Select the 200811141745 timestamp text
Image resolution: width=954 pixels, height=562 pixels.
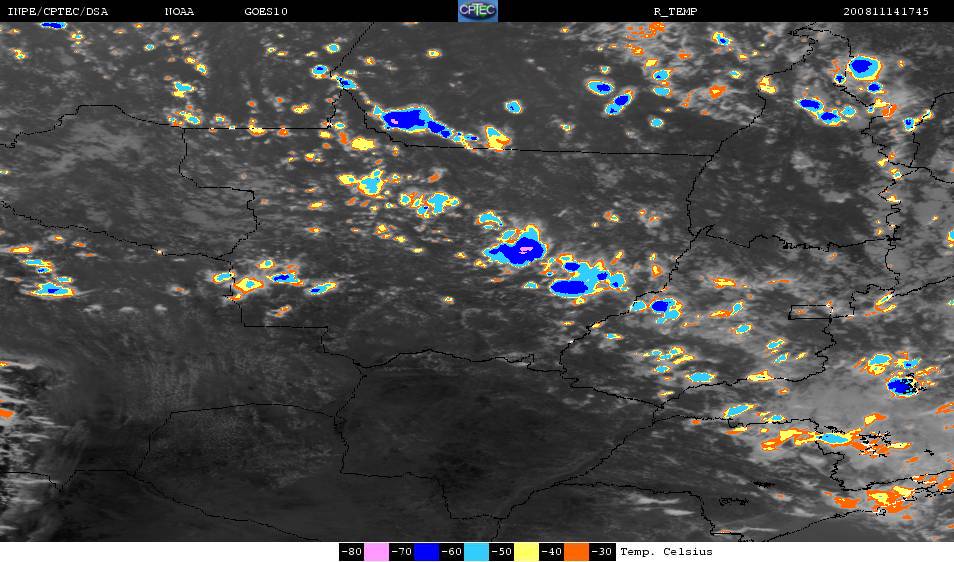(886, 12)
